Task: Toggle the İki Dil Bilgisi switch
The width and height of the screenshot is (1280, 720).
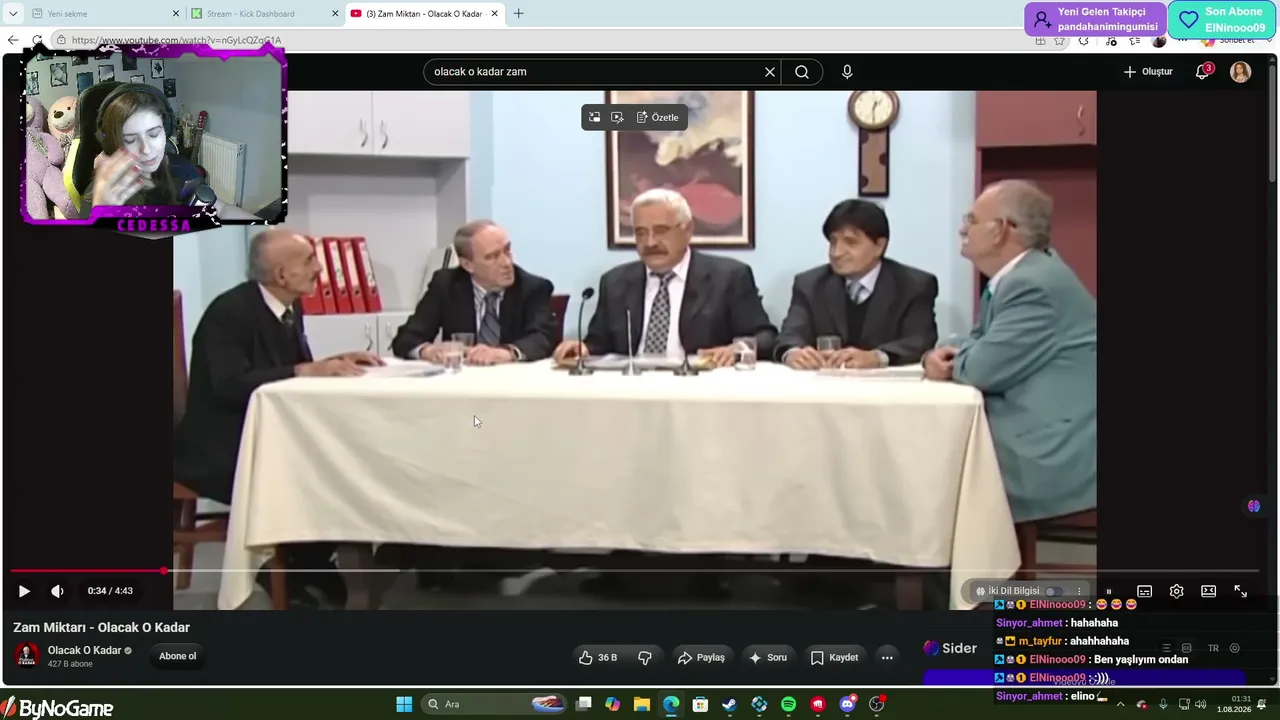Action: point(1053,591)
